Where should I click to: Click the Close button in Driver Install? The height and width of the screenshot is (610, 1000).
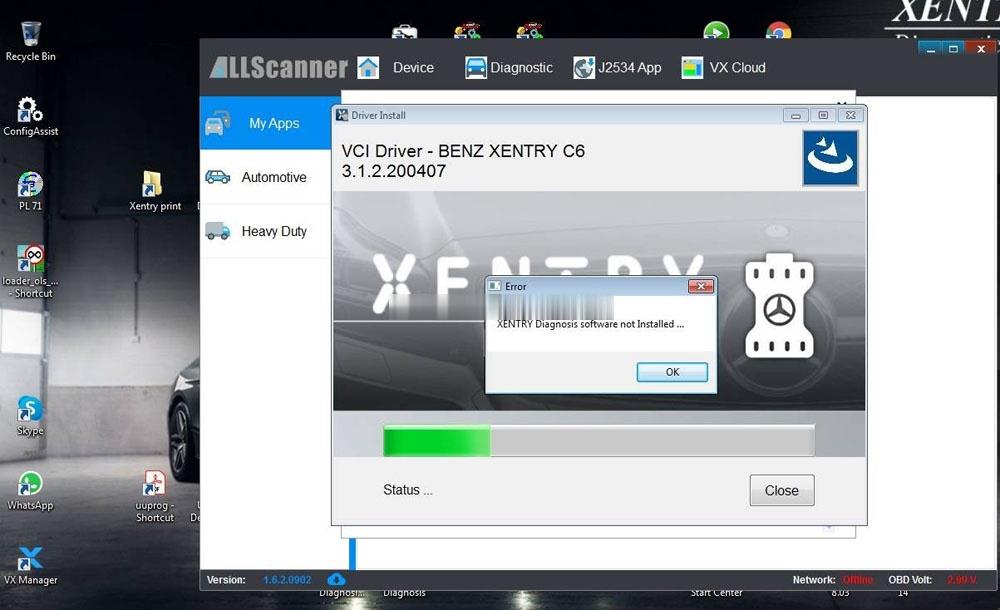tap(781, 490)
